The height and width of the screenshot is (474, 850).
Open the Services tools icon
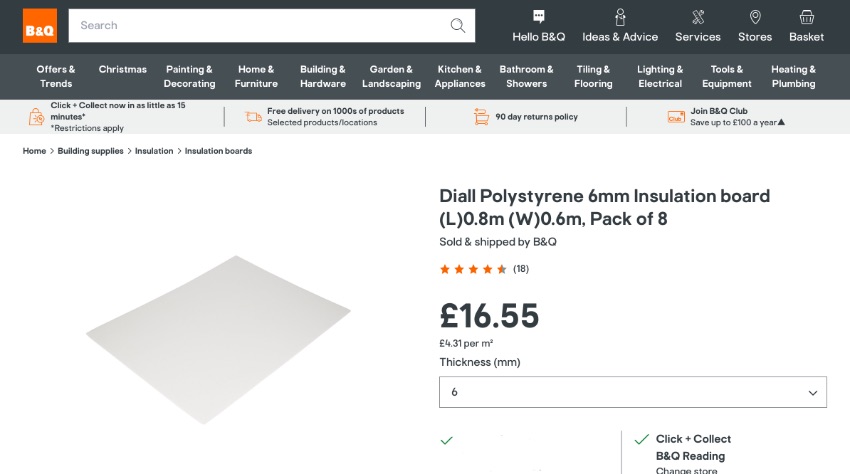[x=697, y=17]
